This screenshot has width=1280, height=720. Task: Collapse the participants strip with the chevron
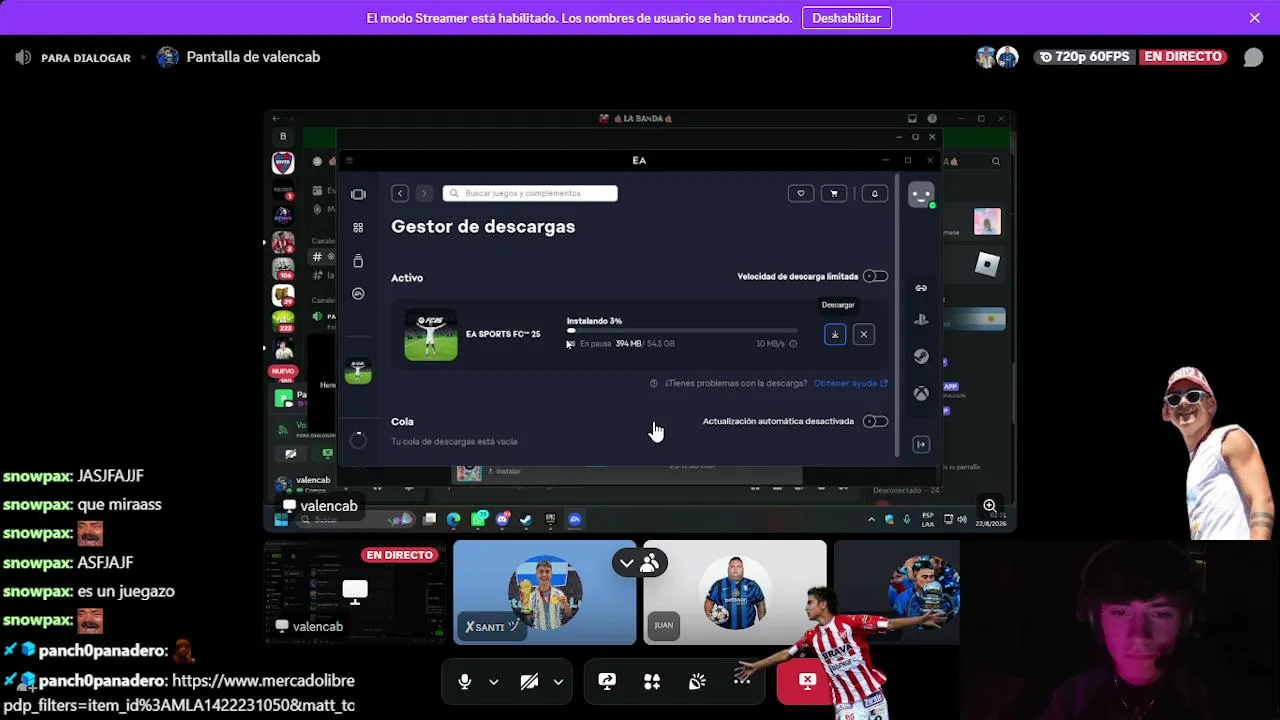[627, 563]
